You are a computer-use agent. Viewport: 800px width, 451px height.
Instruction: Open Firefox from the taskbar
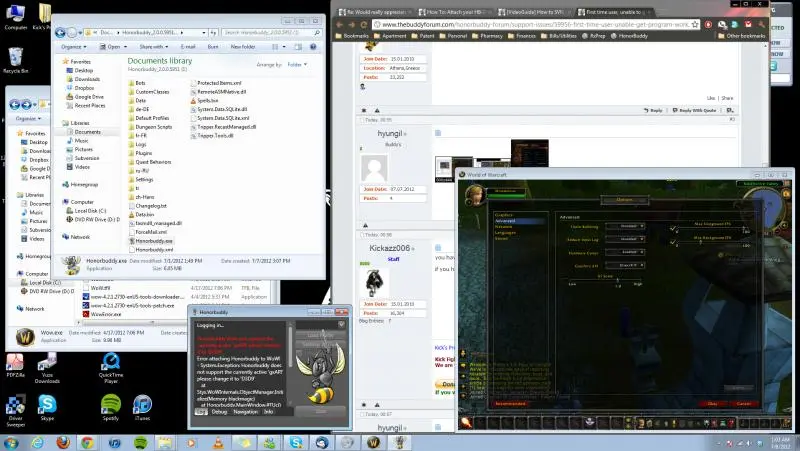click(63, 443)
